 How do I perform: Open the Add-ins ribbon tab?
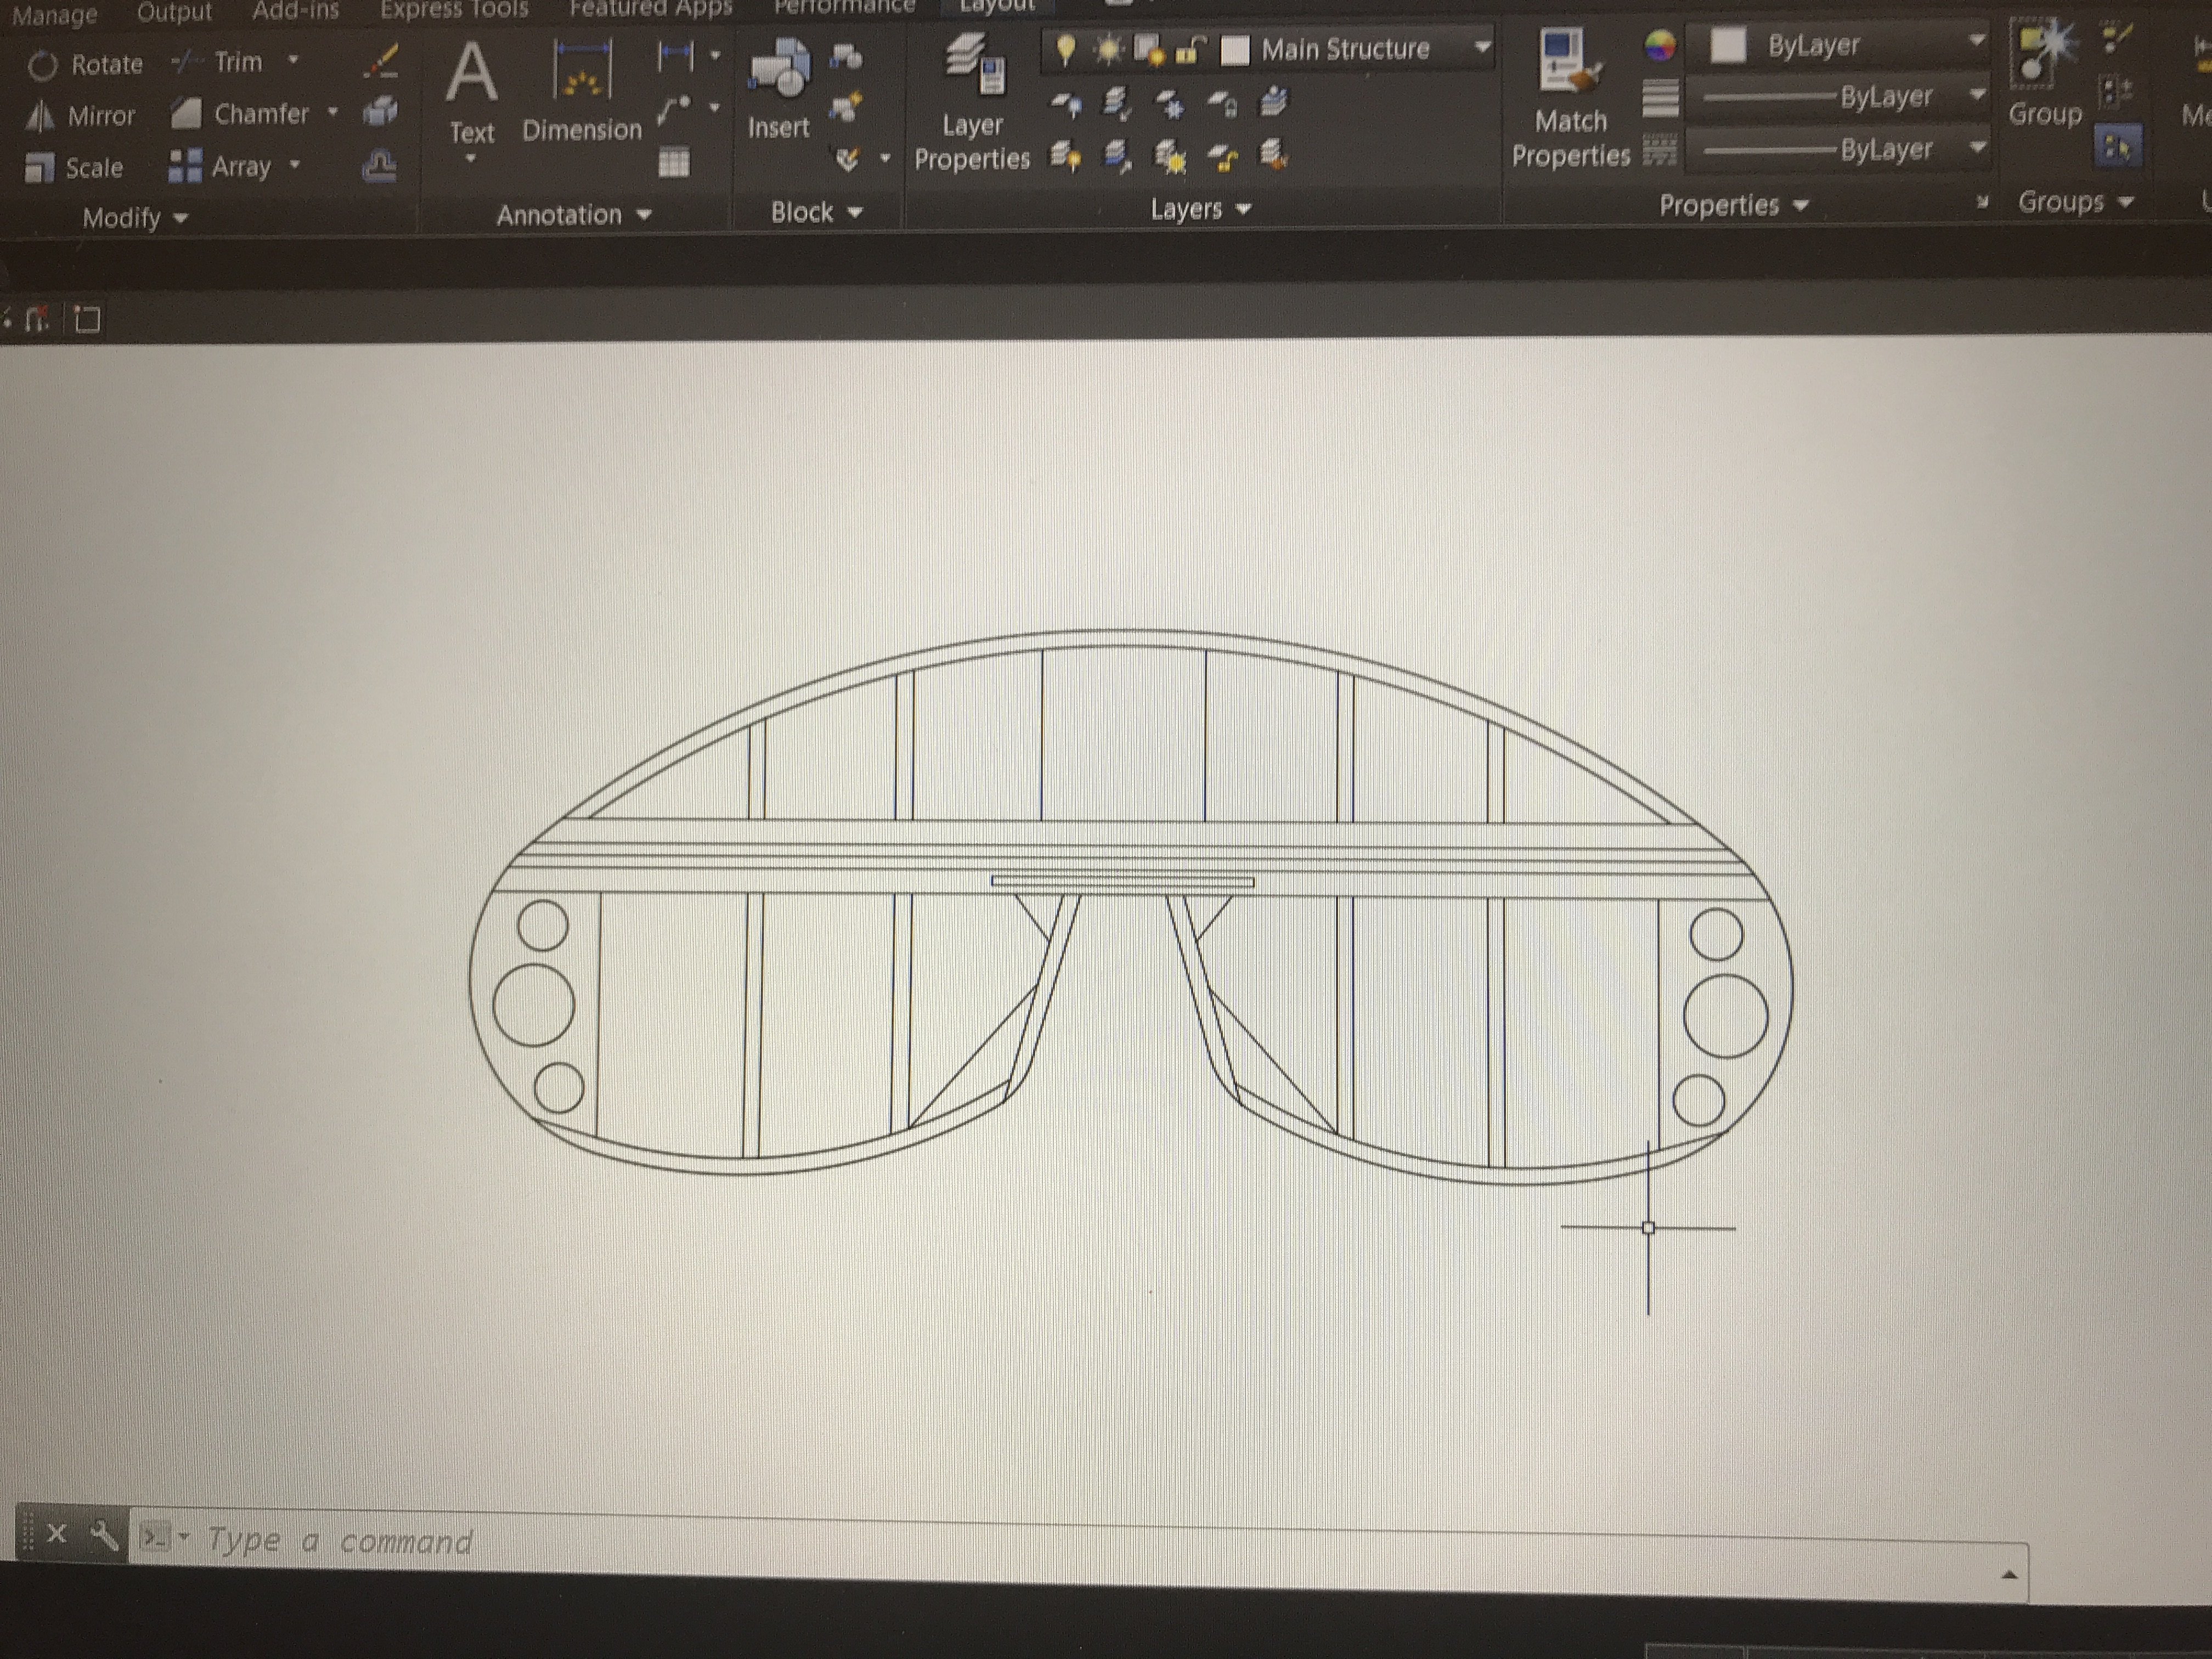295,11
